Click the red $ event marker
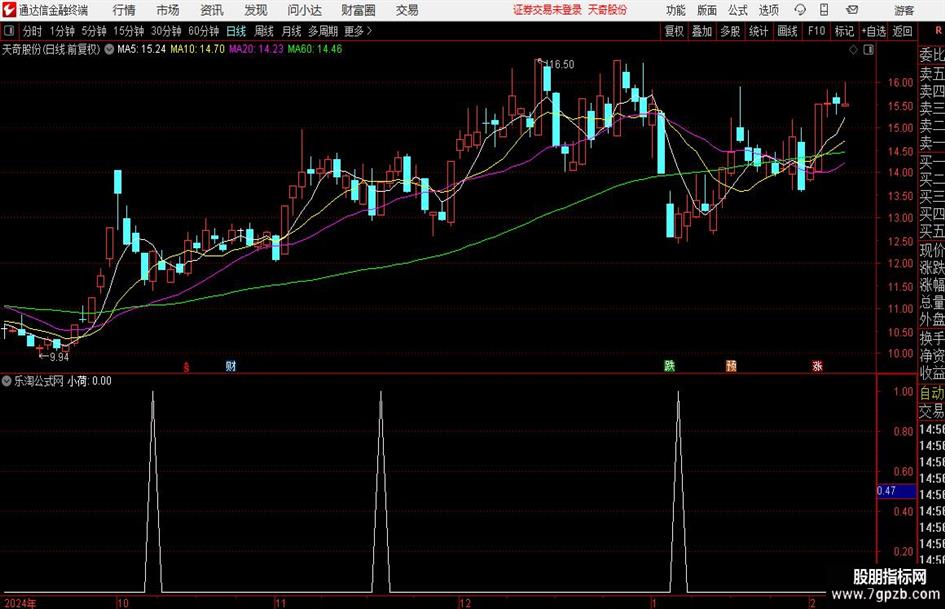 click(x=186, y=367)
